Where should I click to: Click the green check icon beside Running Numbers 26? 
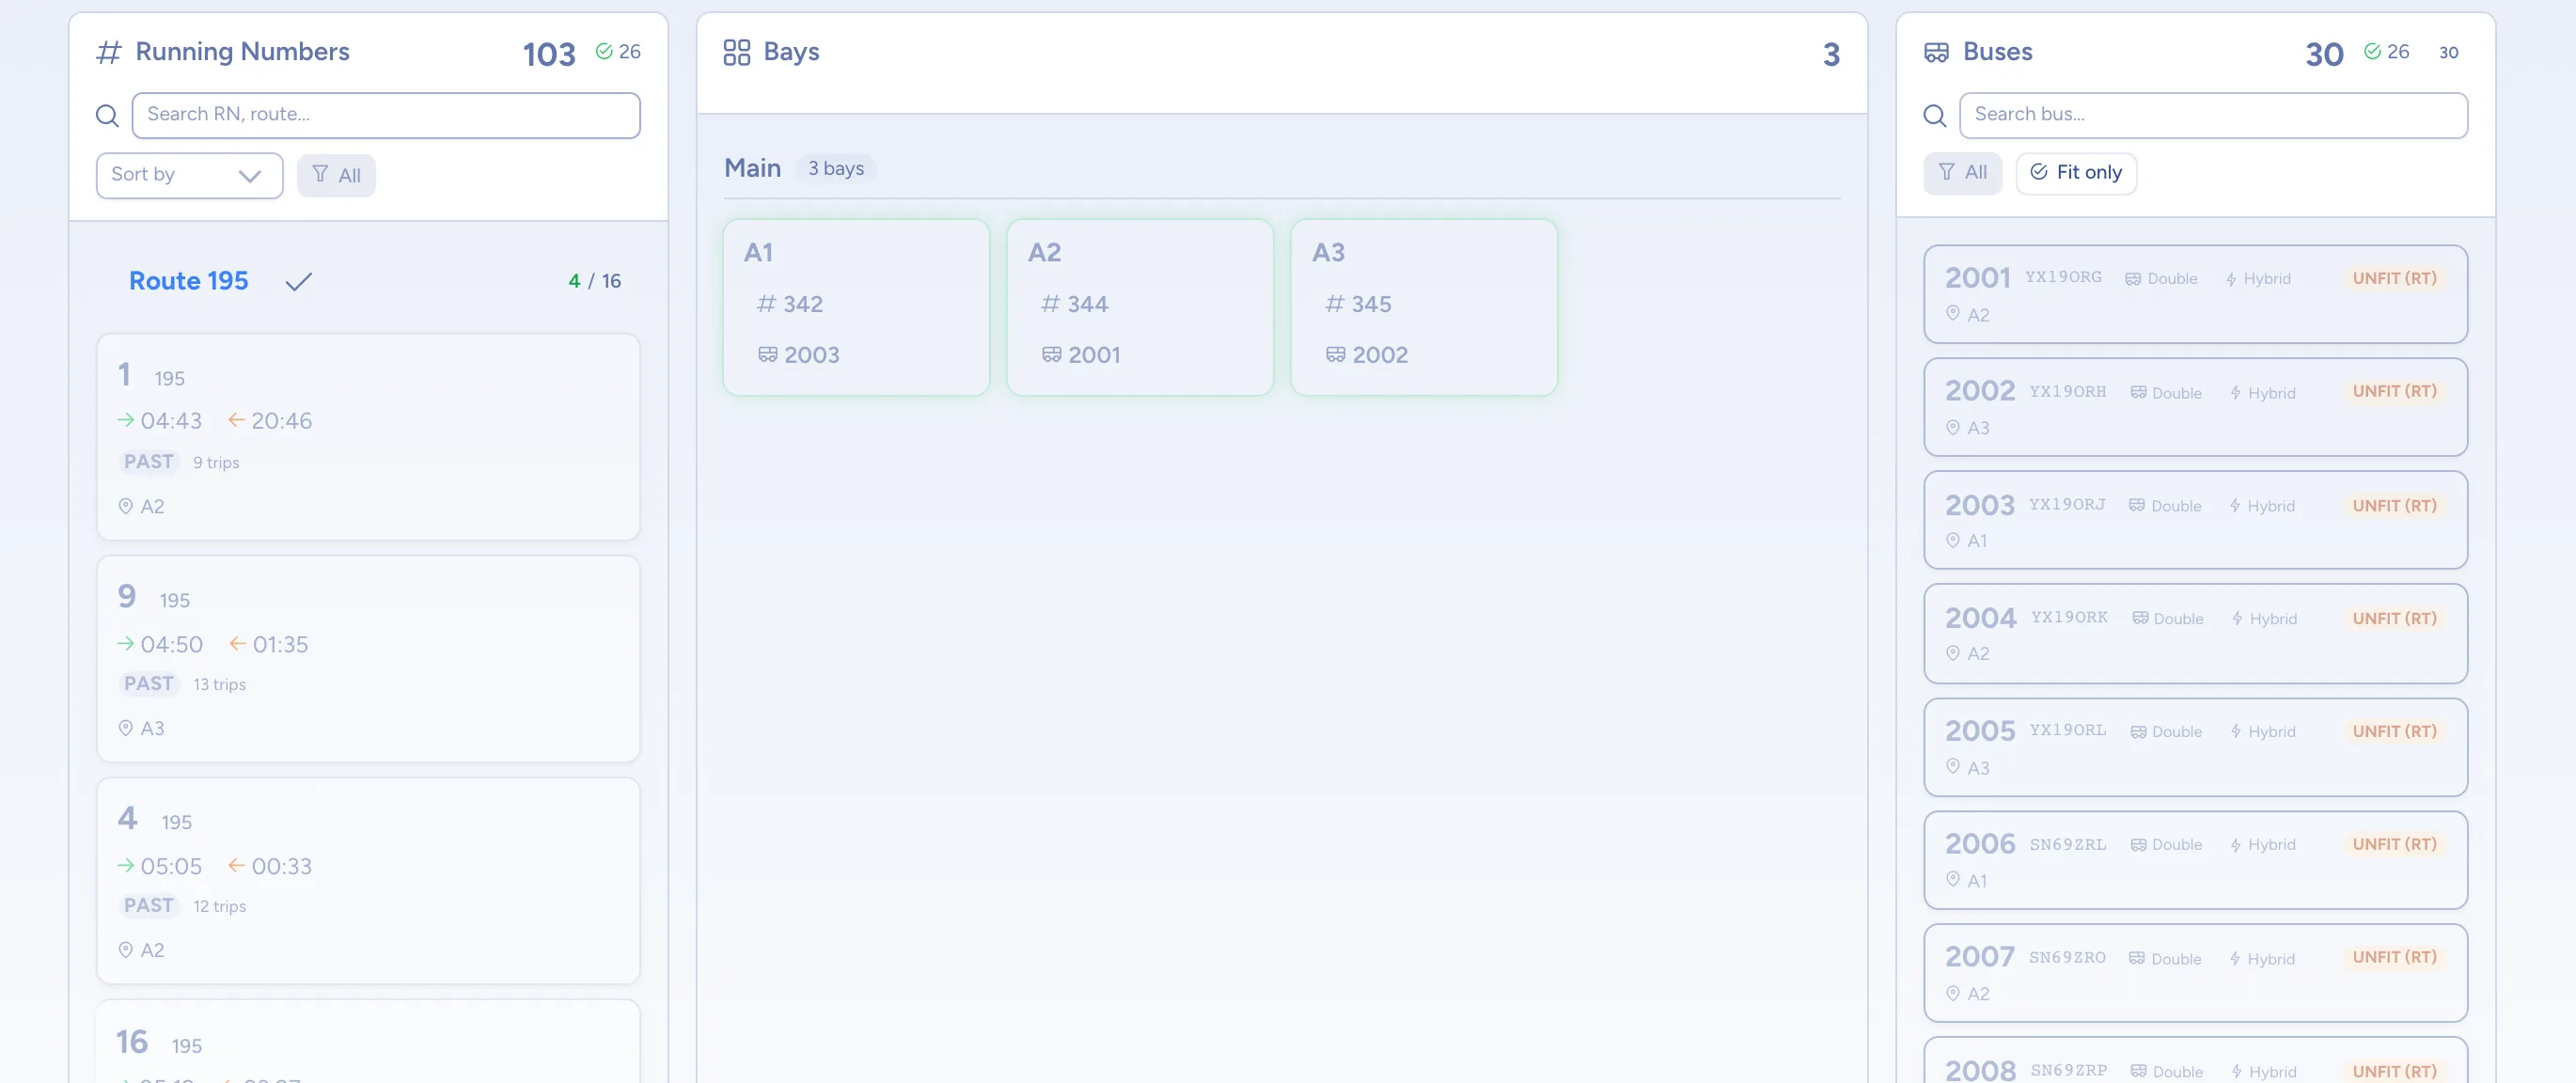603,51
